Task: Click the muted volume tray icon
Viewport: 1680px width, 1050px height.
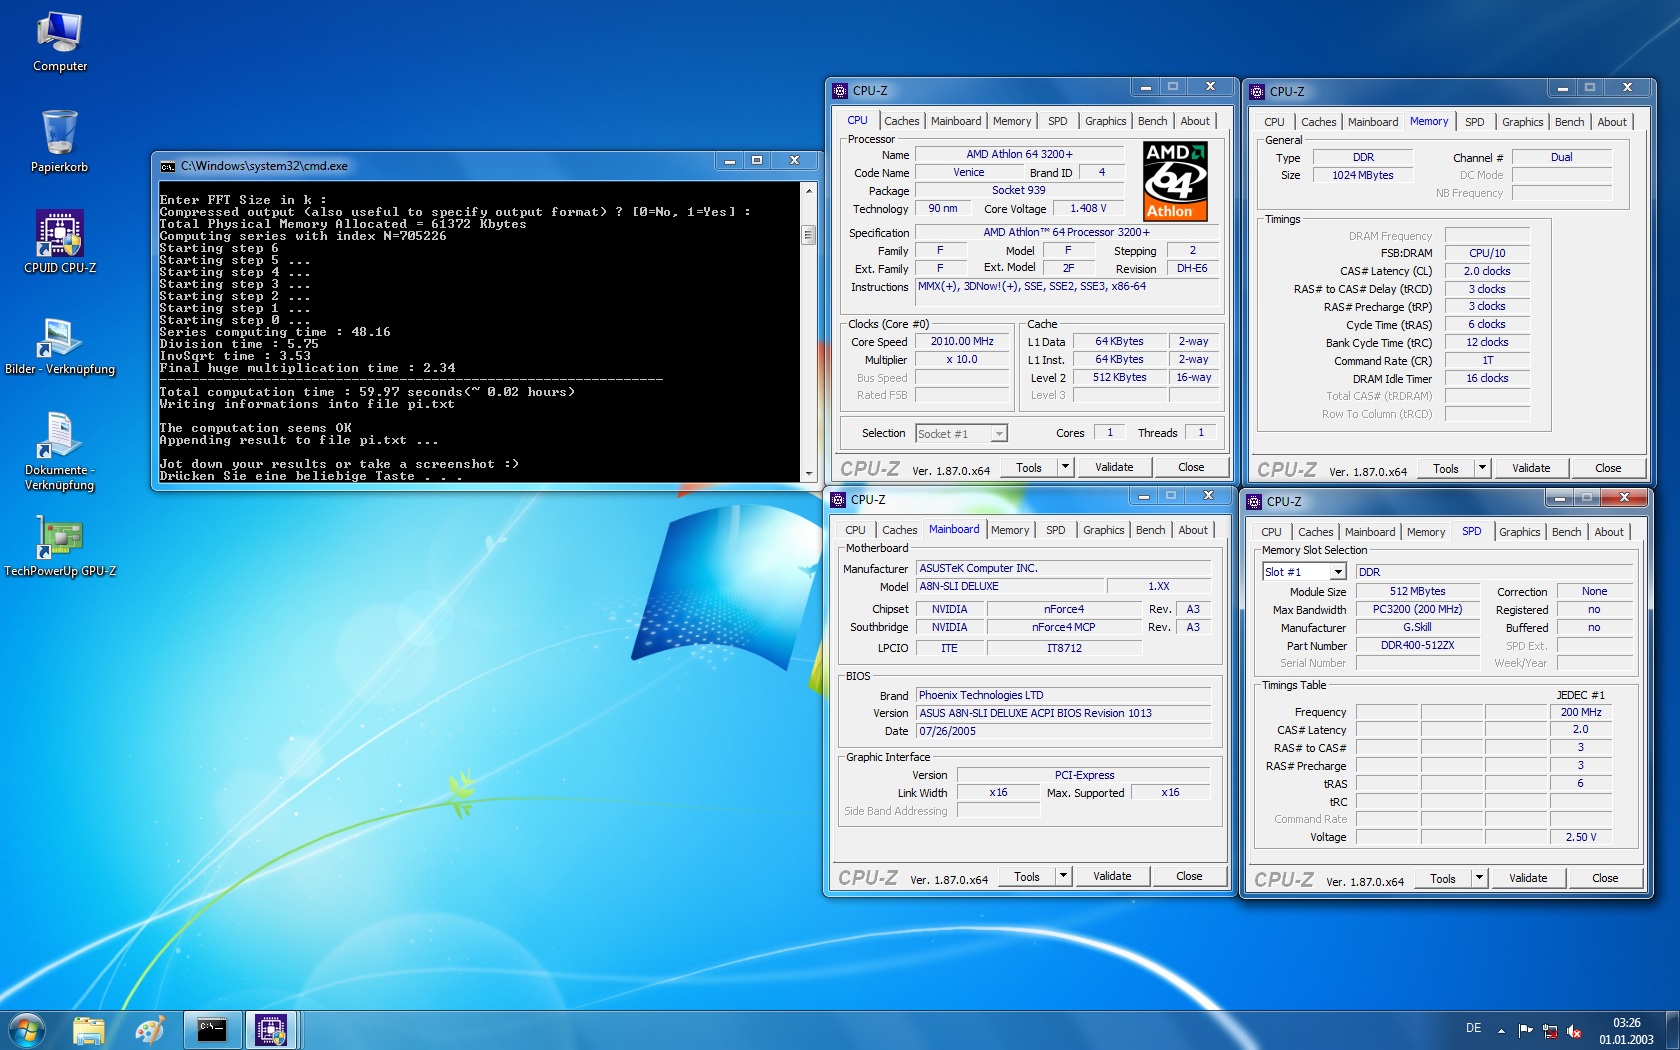Action: [x=1574, y=1030]
